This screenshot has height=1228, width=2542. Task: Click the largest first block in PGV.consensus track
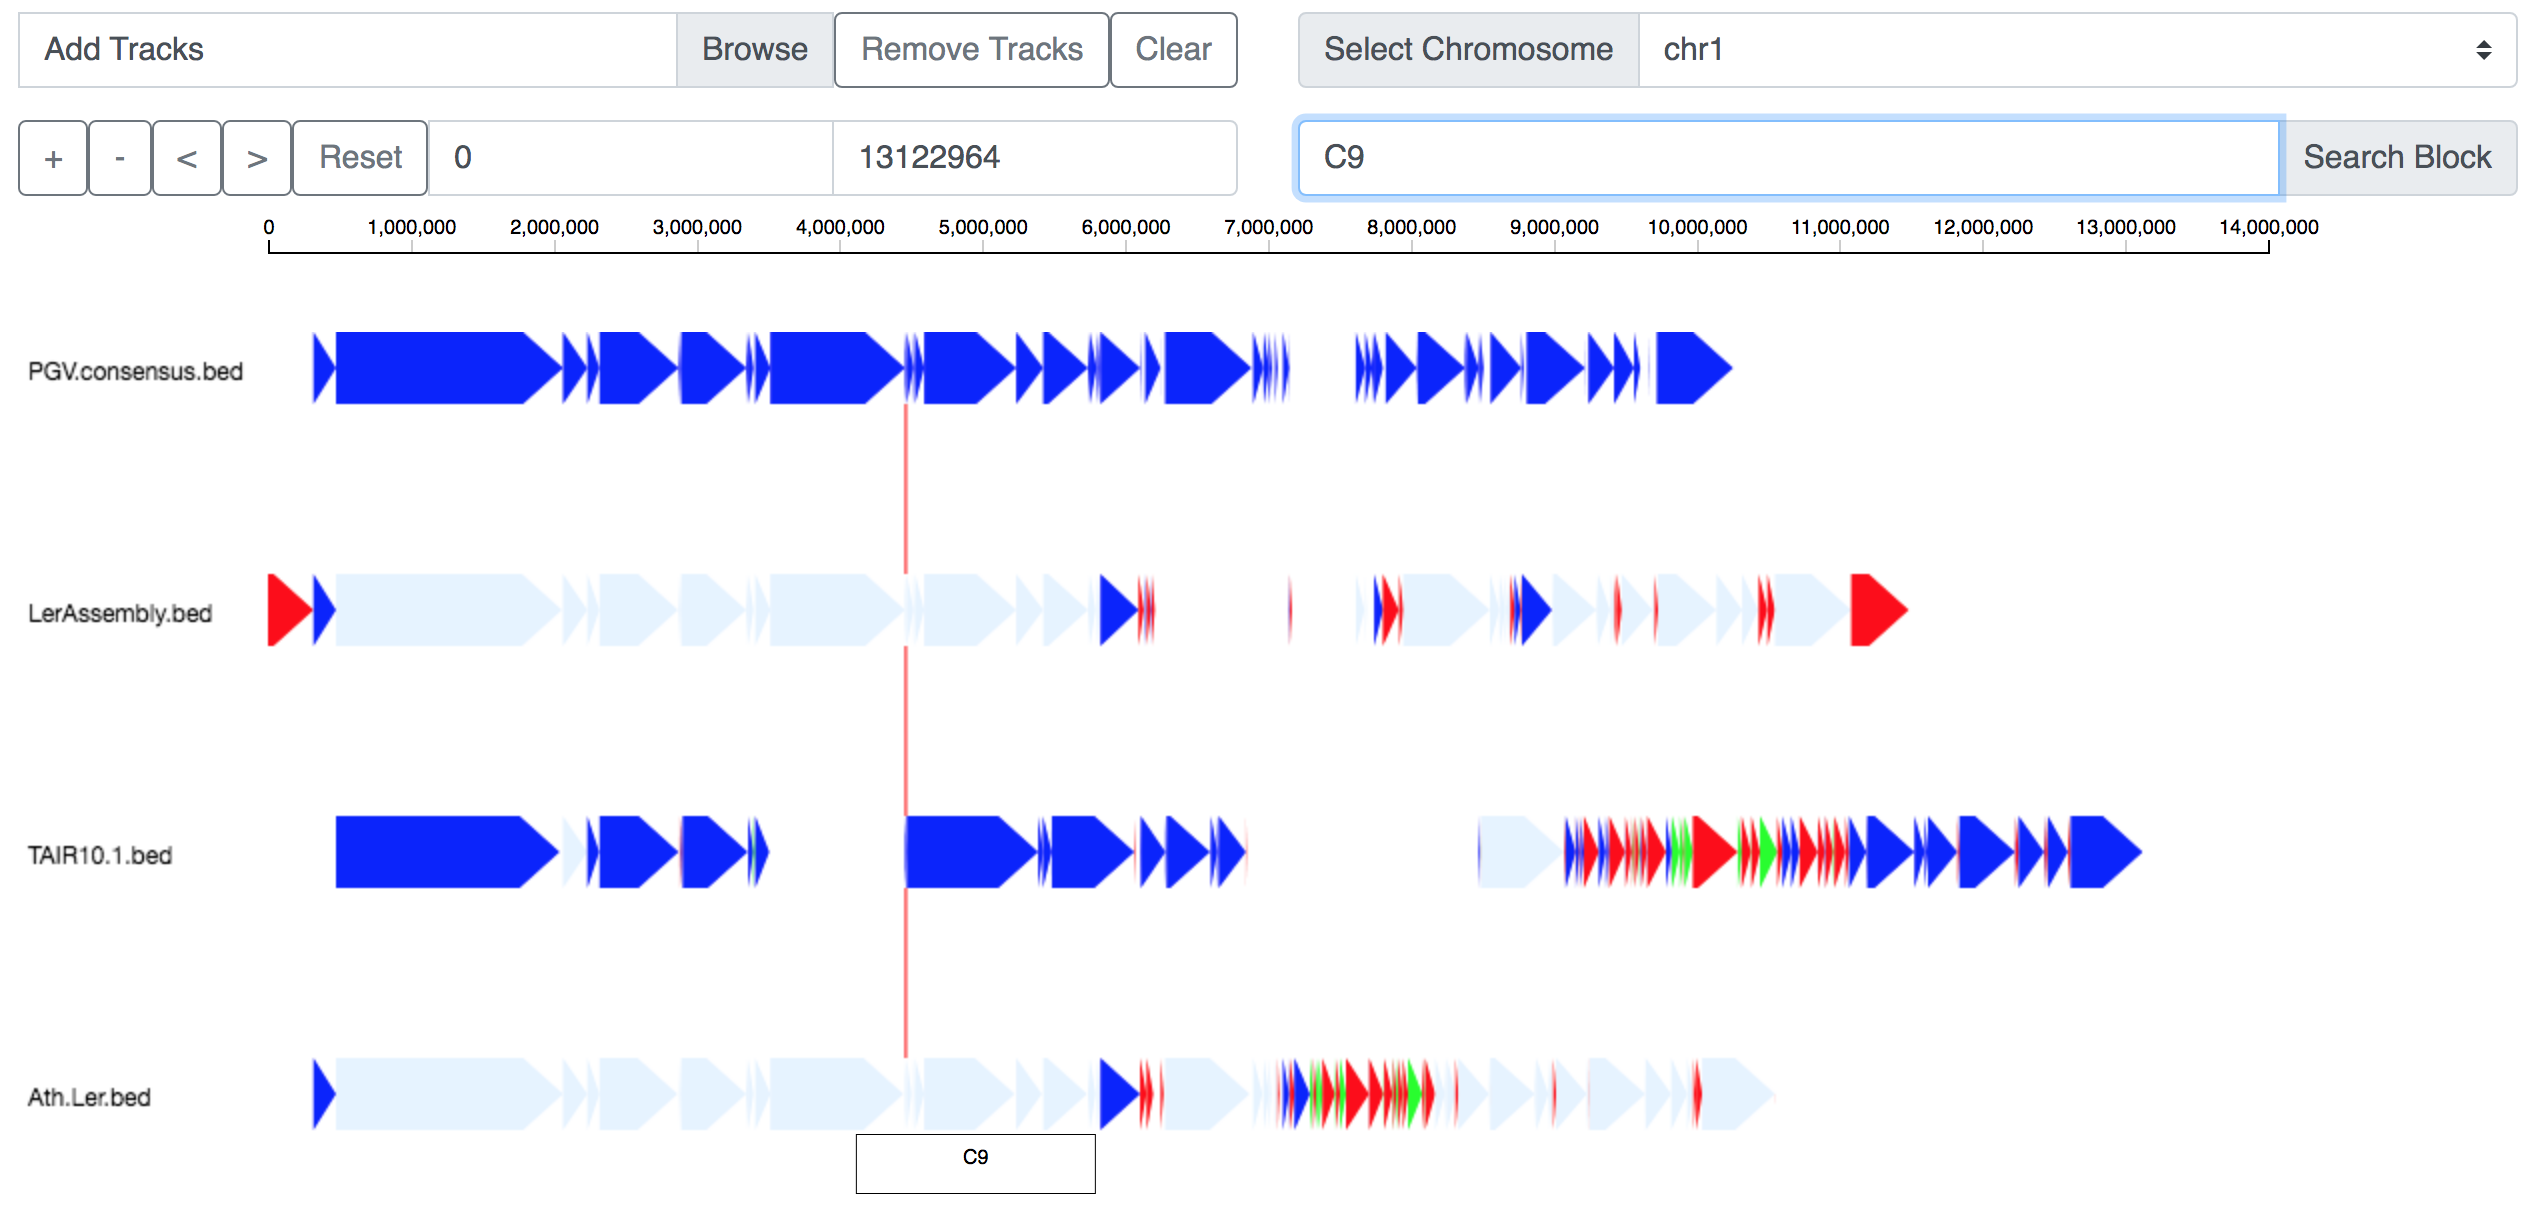[448, 368]
